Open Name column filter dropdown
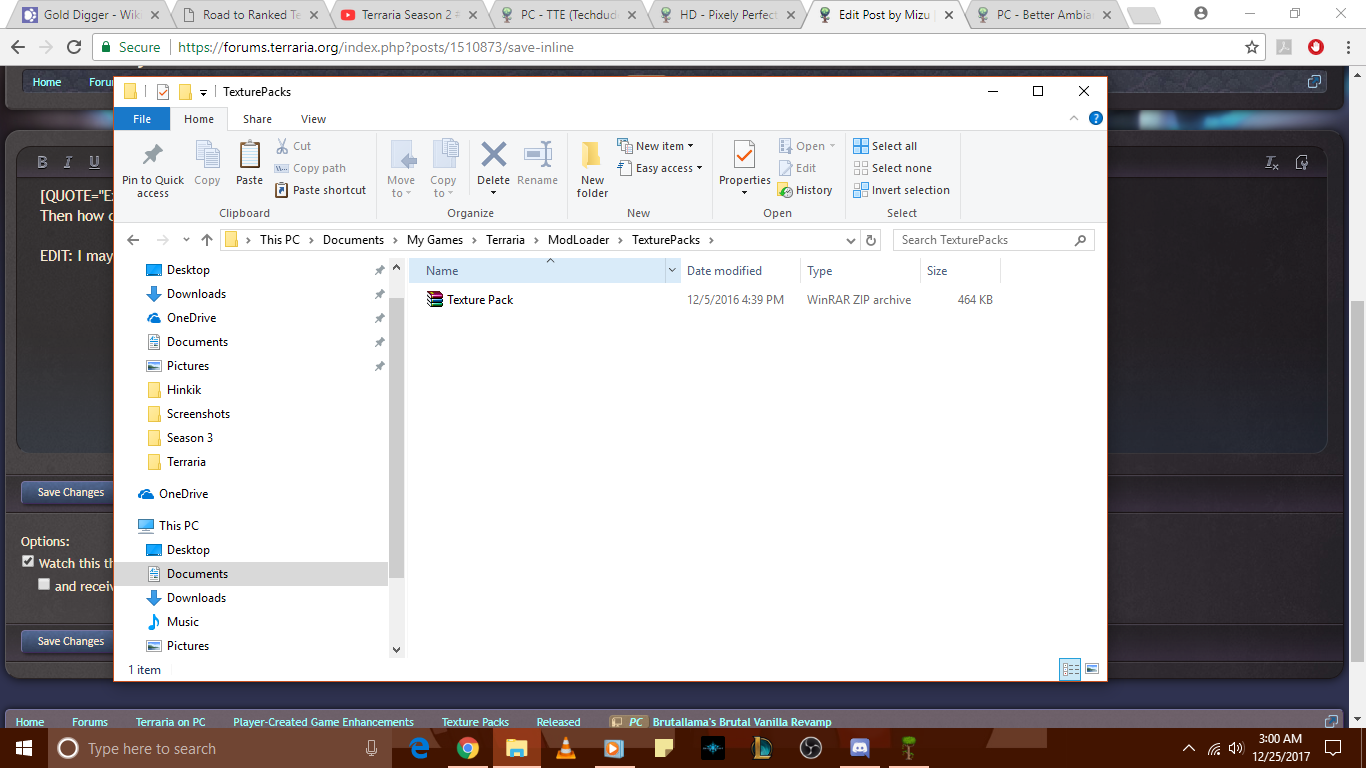The image size is (1366, 768). pyautogui.click(x=672, y=270)
